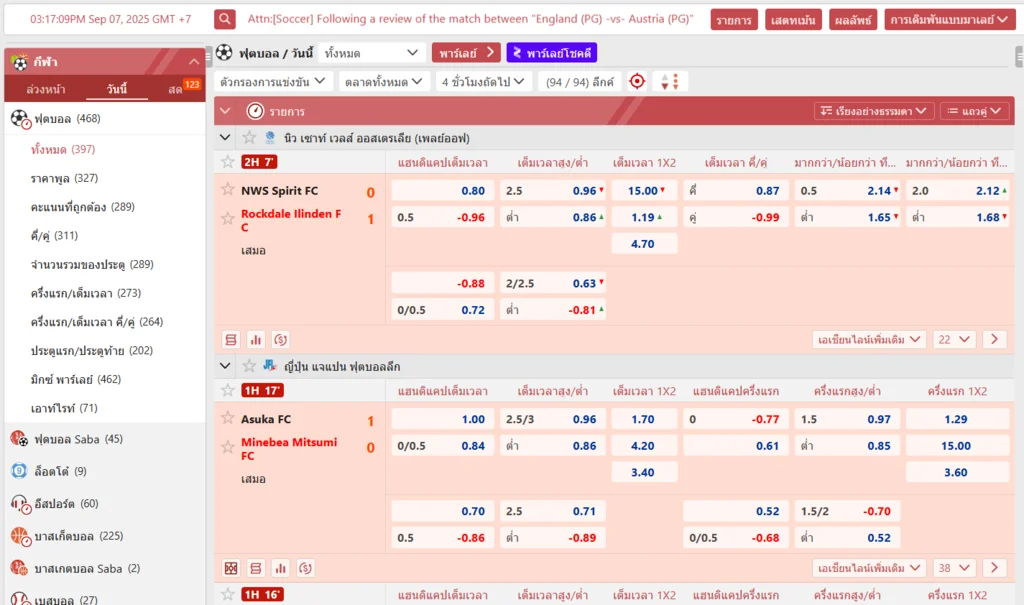This screenshot has width=1024, height=605.
Task: Select มิกซ์ พาร์เลย์ (462) in sidebar
Action: tap(75, 379)
